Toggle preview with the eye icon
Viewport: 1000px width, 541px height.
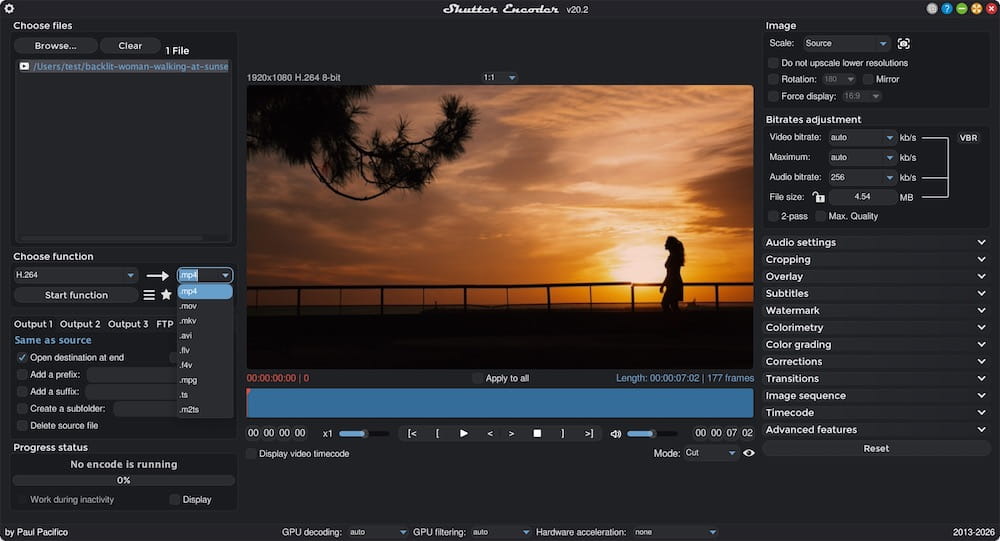(x=749, y=453)
